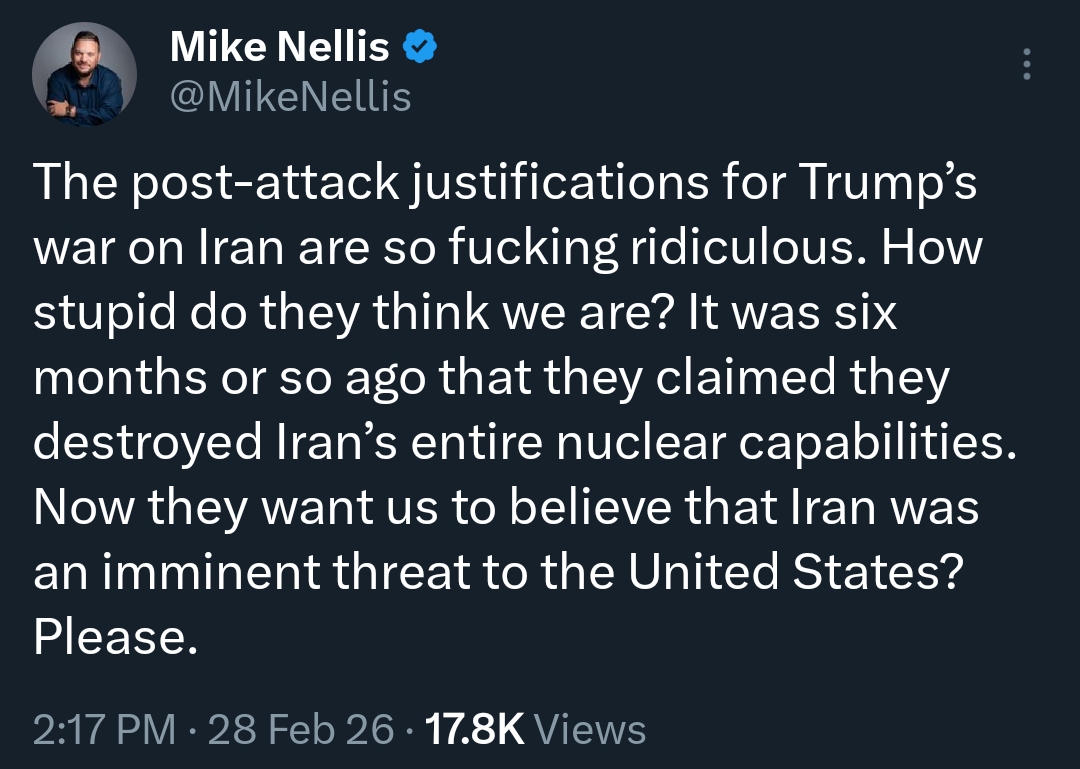Screen dimensions: 1080x769
Task: Click the Views label beside 17.8K
Action: [590, 729]
